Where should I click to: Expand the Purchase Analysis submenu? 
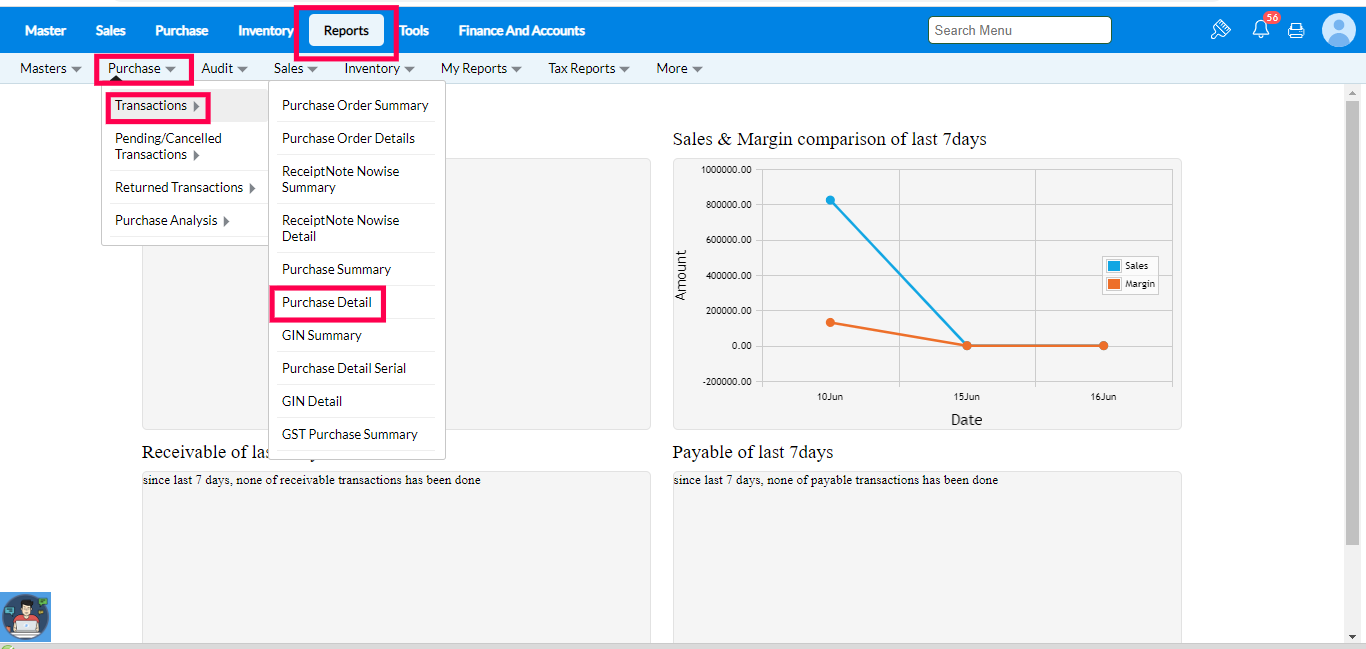pyautogui.click(x=173, y=221)
